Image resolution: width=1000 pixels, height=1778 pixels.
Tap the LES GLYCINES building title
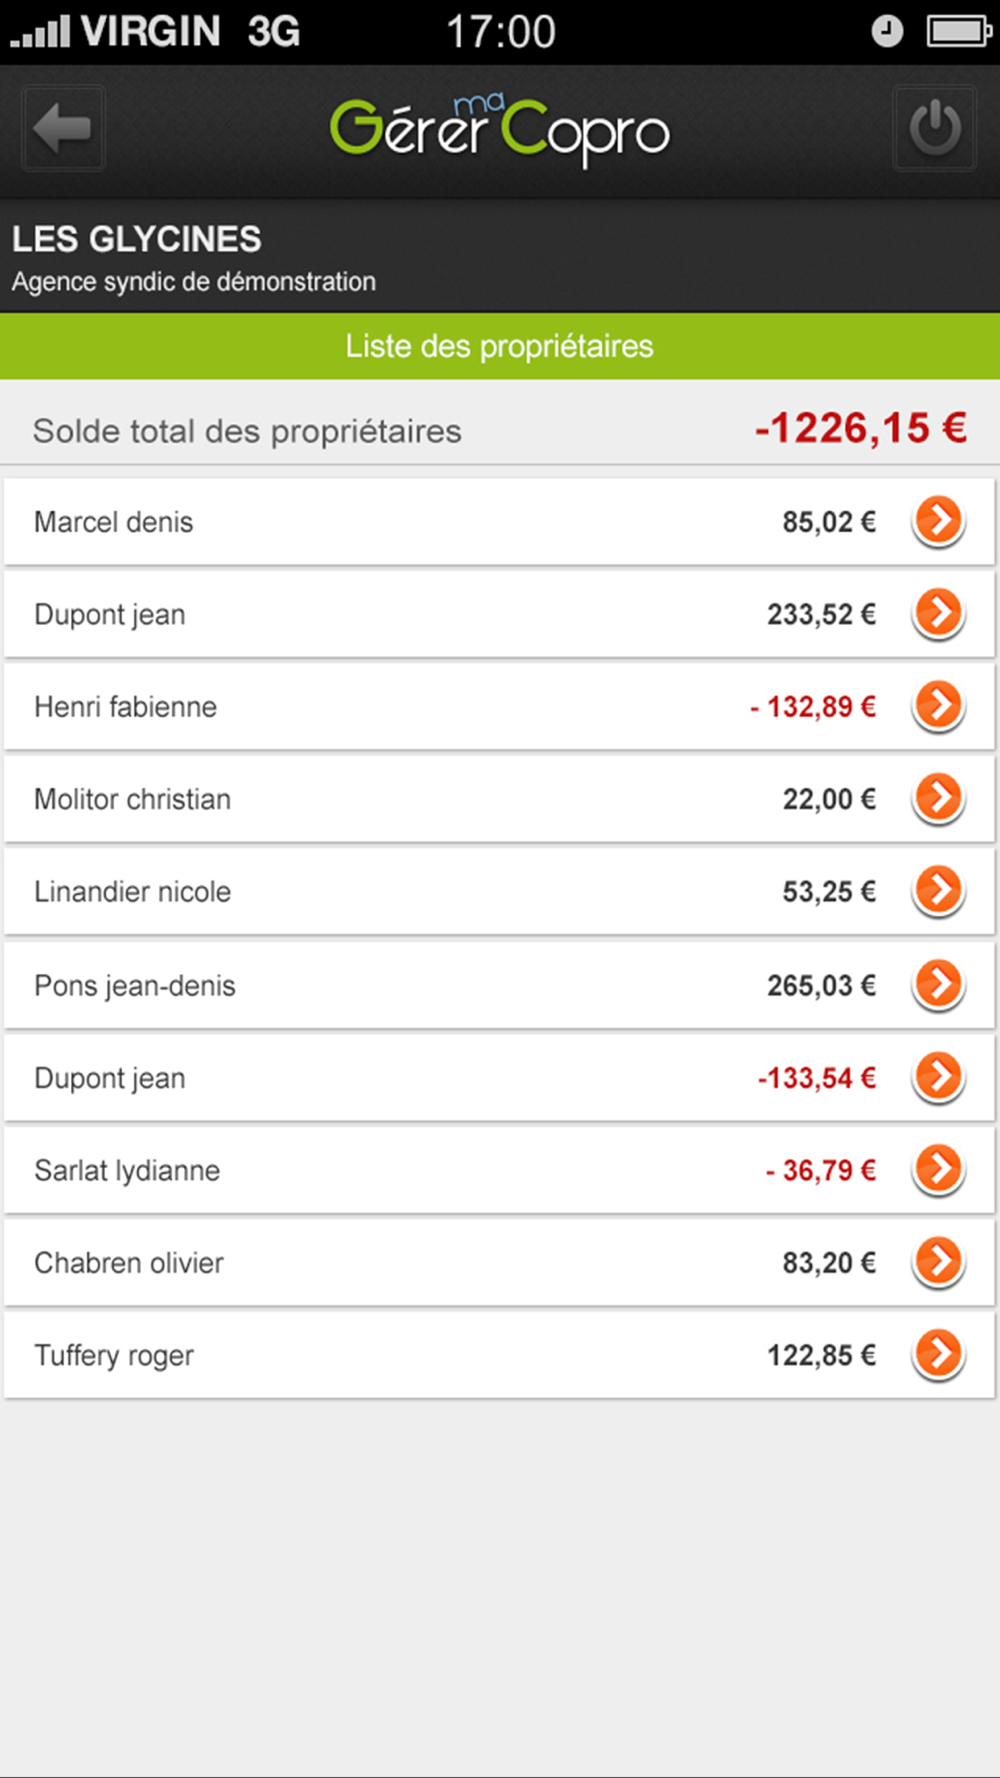[137, 240]
